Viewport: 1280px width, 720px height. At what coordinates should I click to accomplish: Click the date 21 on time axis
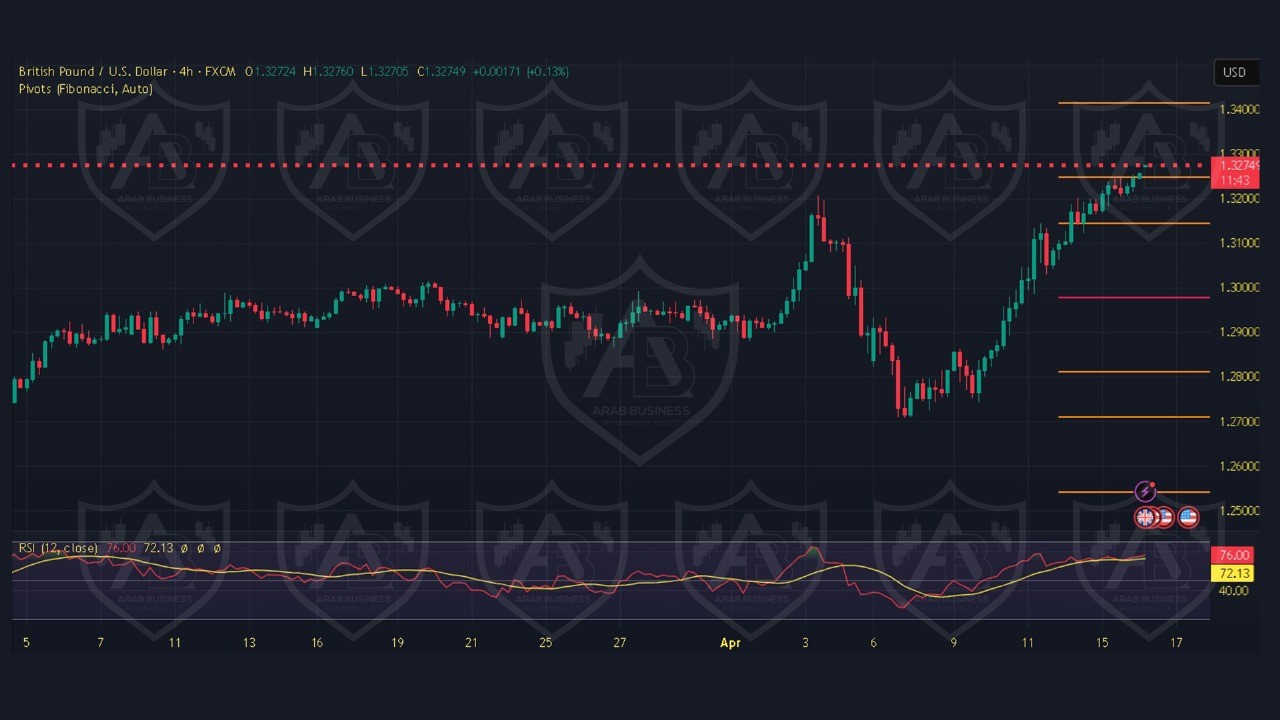pyautogui.click(x=471, y=643)
